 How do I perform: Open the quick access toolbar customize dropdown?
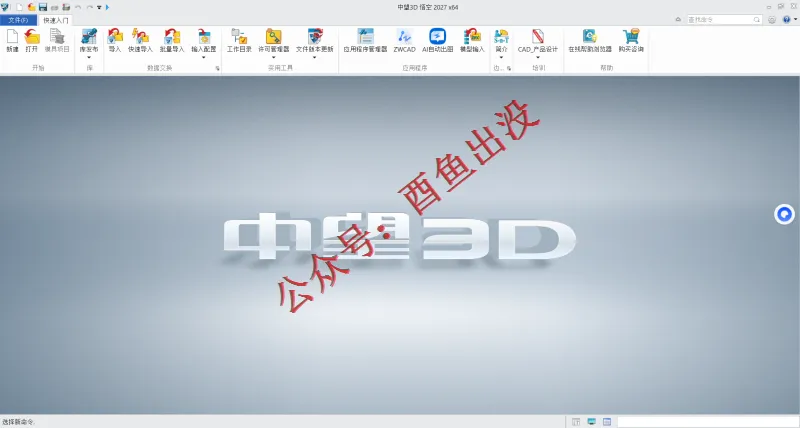tap(99, 8)
